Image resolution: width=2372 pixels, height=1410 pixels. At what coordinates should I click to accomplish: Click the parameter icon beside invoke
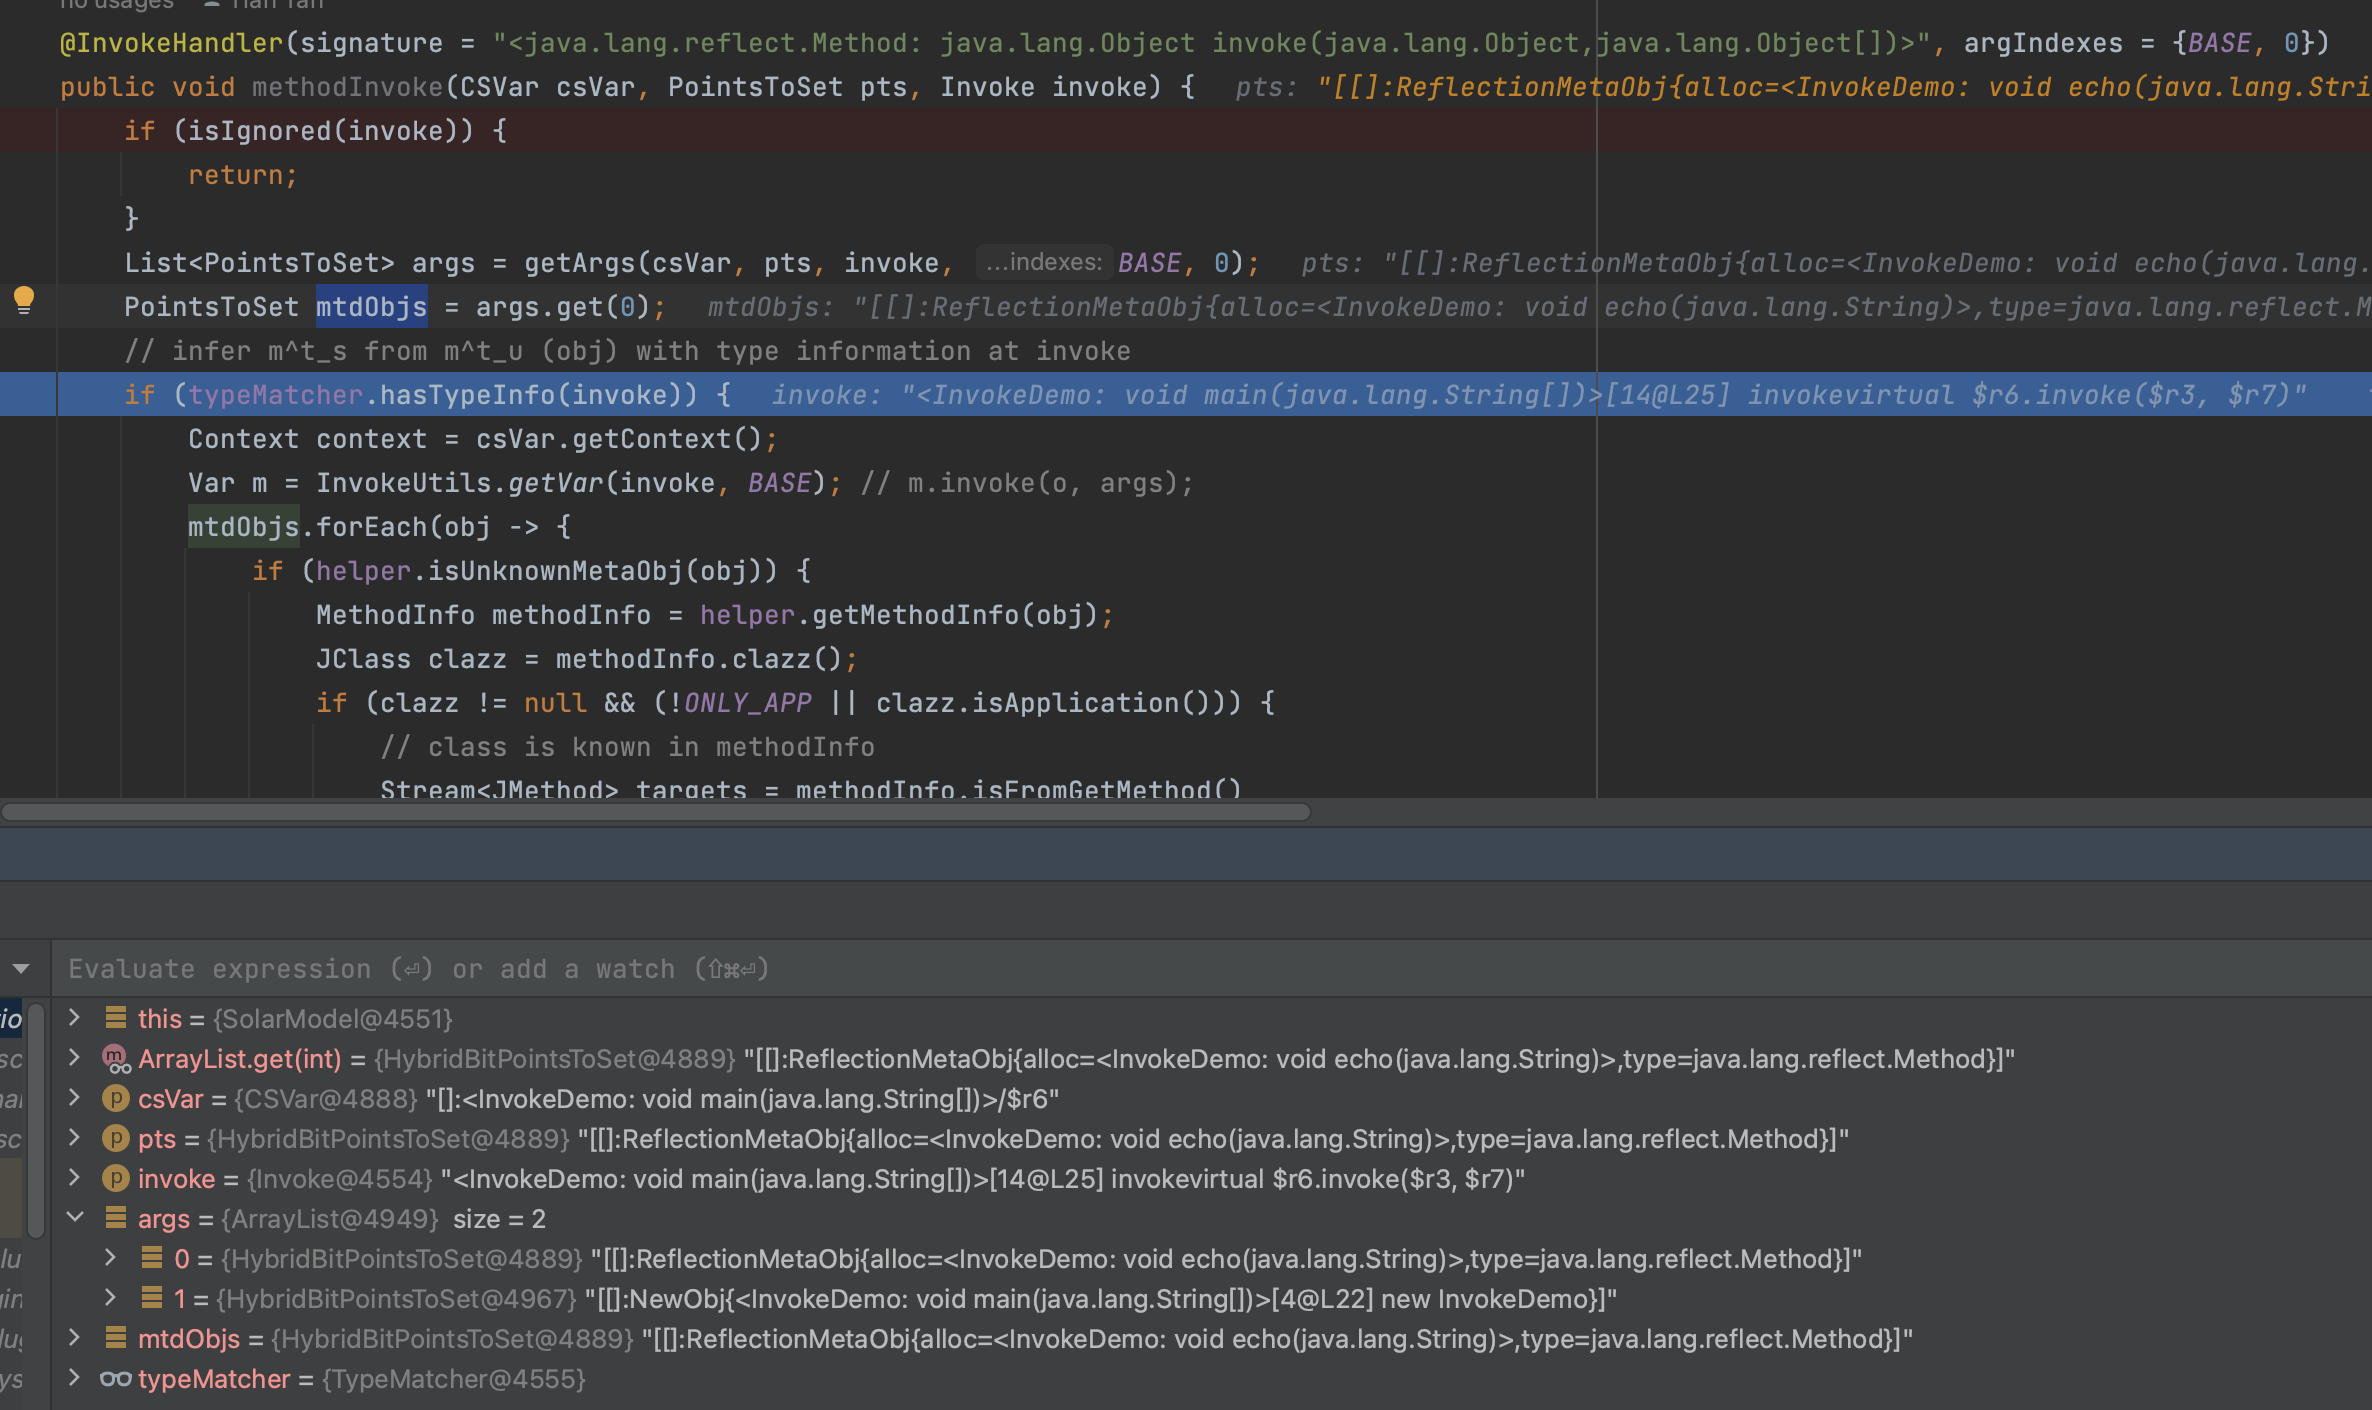coord(116,1178)
